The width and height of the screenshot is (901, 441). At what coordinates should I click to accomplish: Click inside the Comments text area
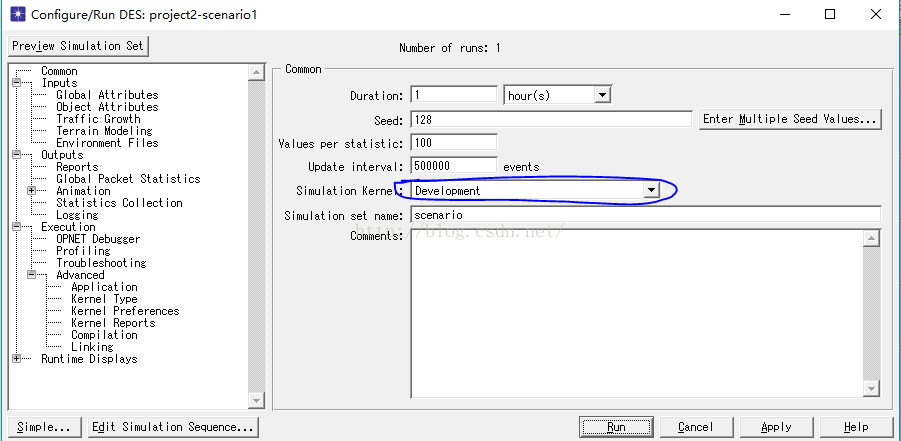tap(637, 313)
